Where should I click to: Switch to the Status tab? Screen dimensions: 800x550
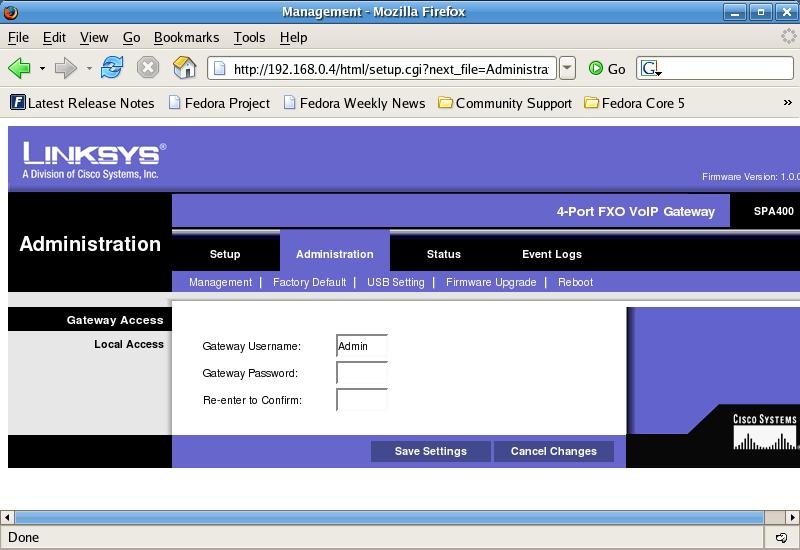(x=443, y=254)
